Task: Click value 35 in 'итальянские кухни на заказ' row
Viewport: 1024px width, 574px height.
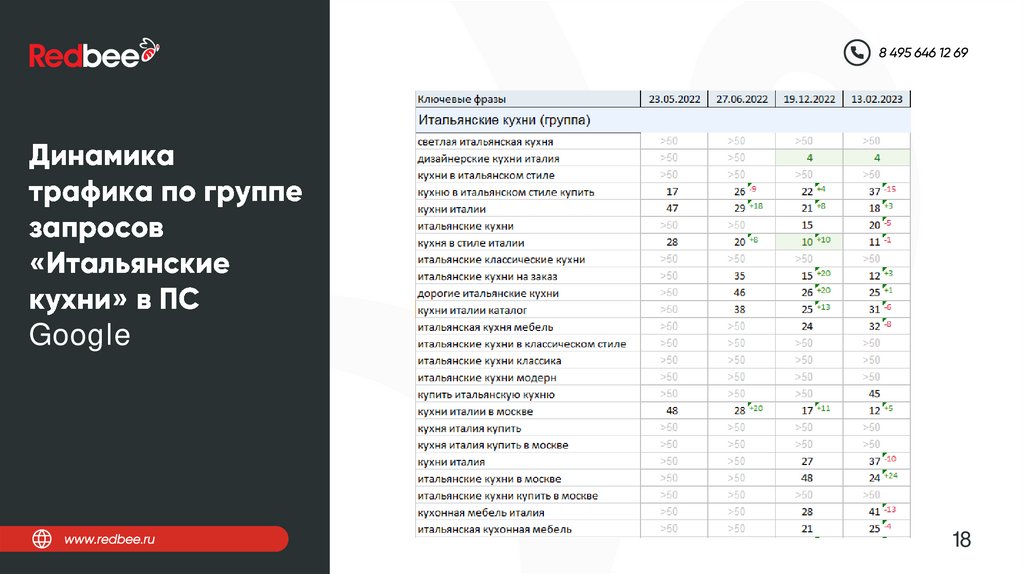Action: (x=739, y=276)
